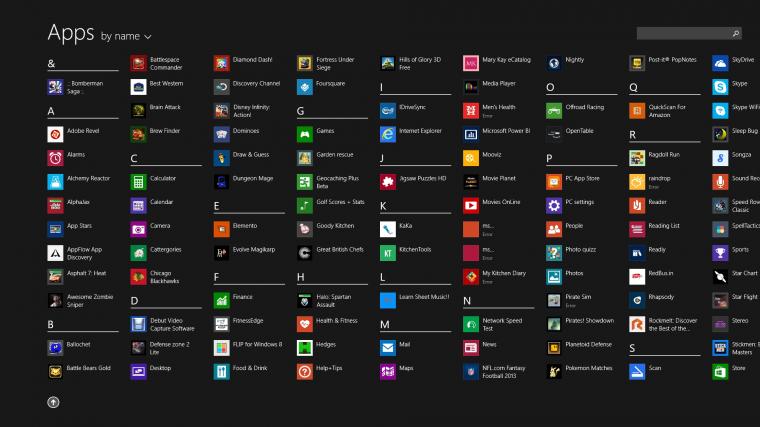Select the 'Battlespace Commander' label
760x427 pixels.
click(x=166, y=63)
